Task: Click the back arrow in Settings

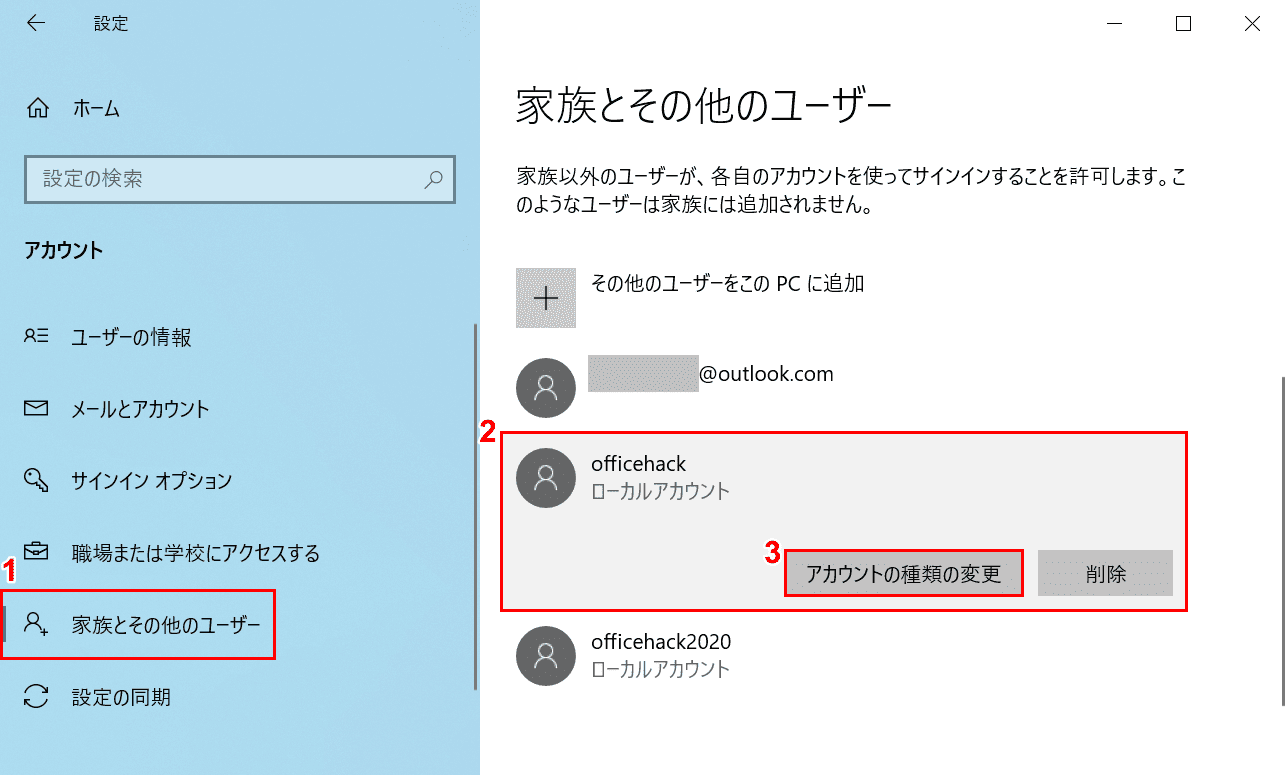Action: pyautogui.click(x=36, y=23)
